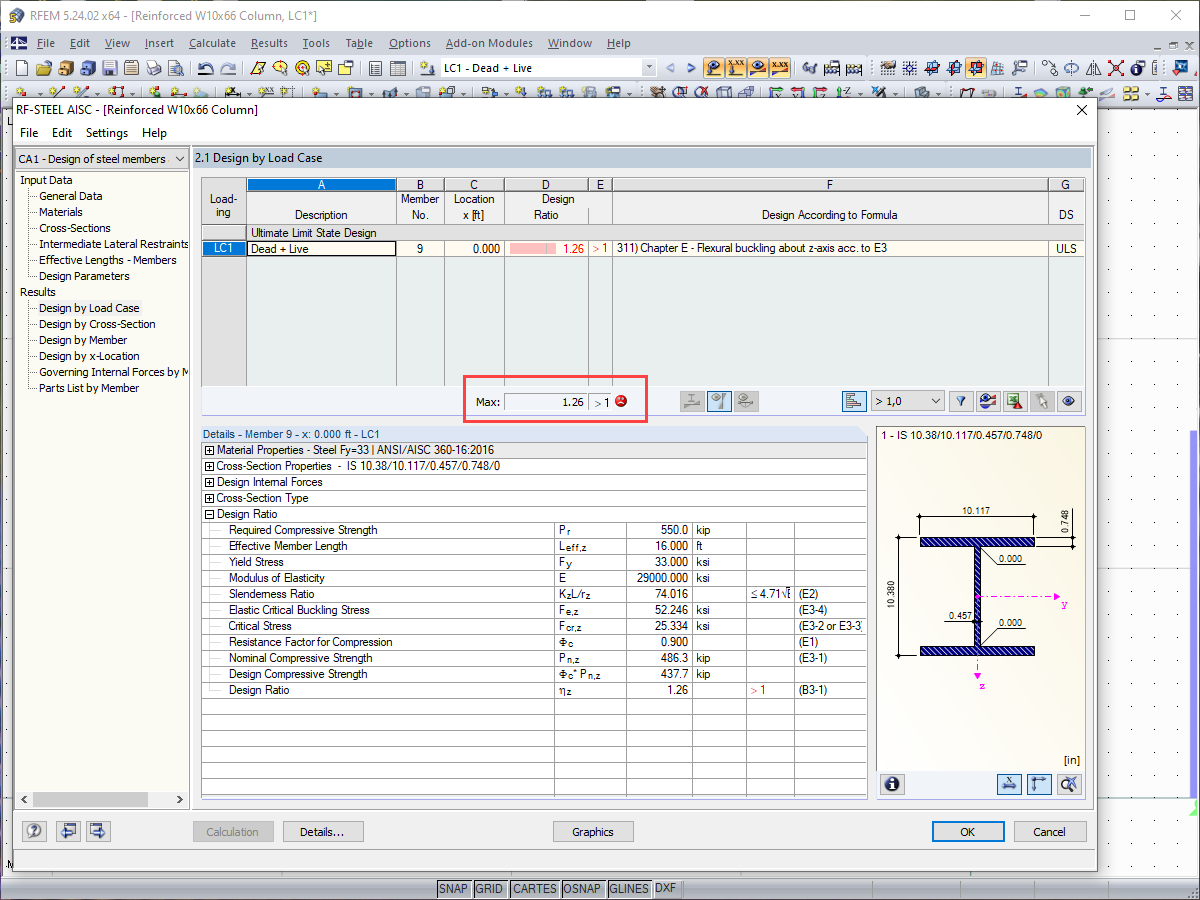The width and height of the screenshot is (1200, 900).
Task: Click the New model icon in main toolbar
Action: 22,68
